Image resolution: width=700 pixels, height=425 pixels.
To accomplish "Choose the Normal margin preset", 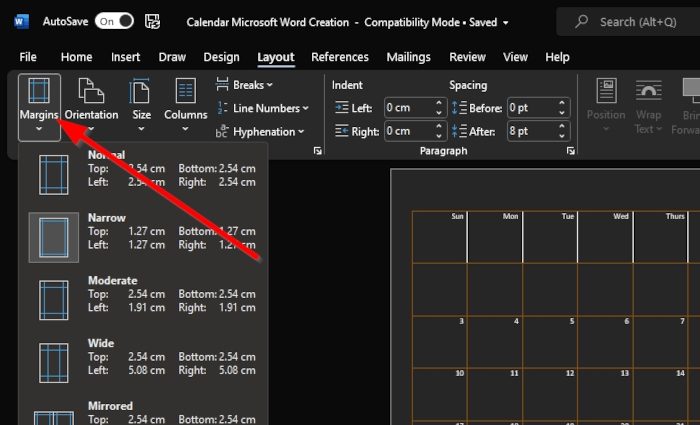I will click(143, 174).
